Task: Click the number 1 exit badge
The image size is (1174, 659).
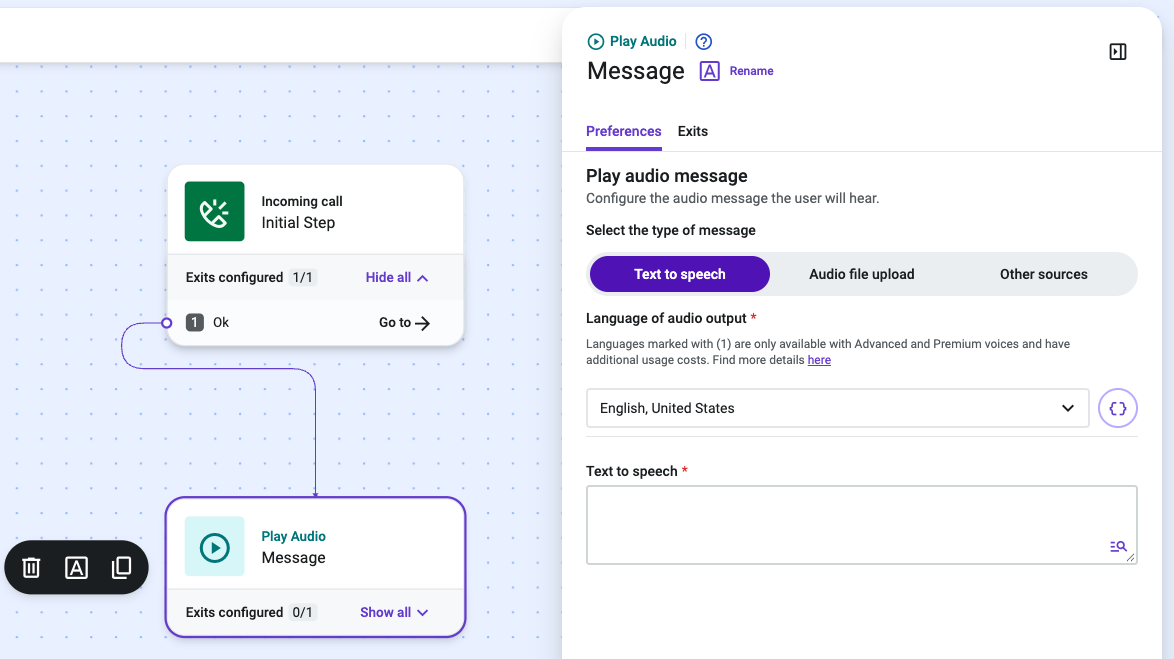Action: [195, 323]
